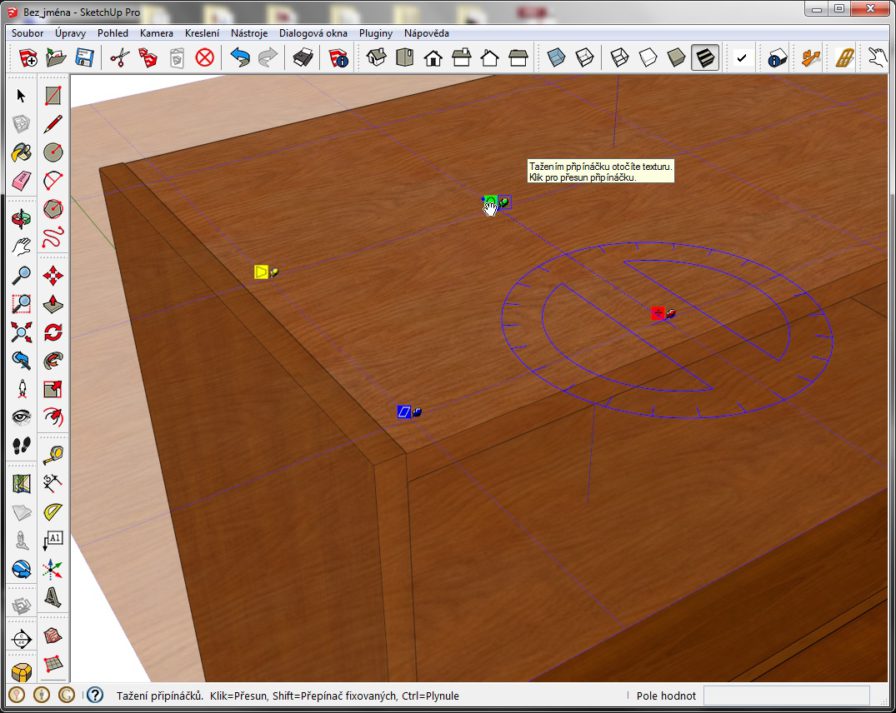Click the red texture pin
Image resolution: width=896 pixels, height=713 pixels.
(657, 314)
